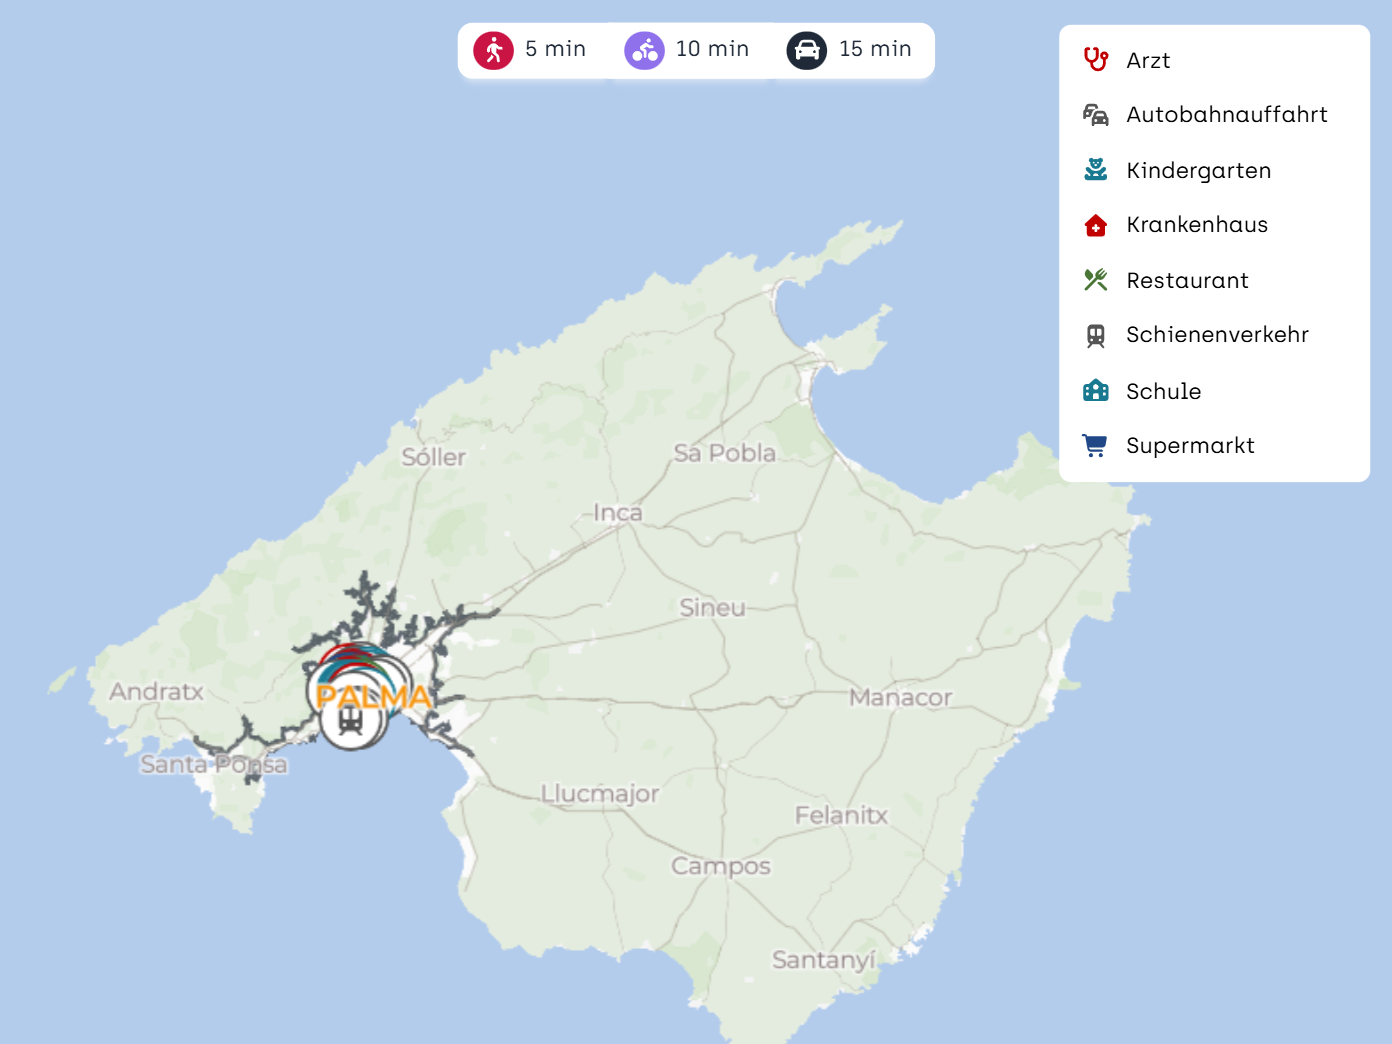The width and height of the screenshot is (1392, 1044).
Task: Toggle the Supermarkt category label
Action: [1190, 446]
